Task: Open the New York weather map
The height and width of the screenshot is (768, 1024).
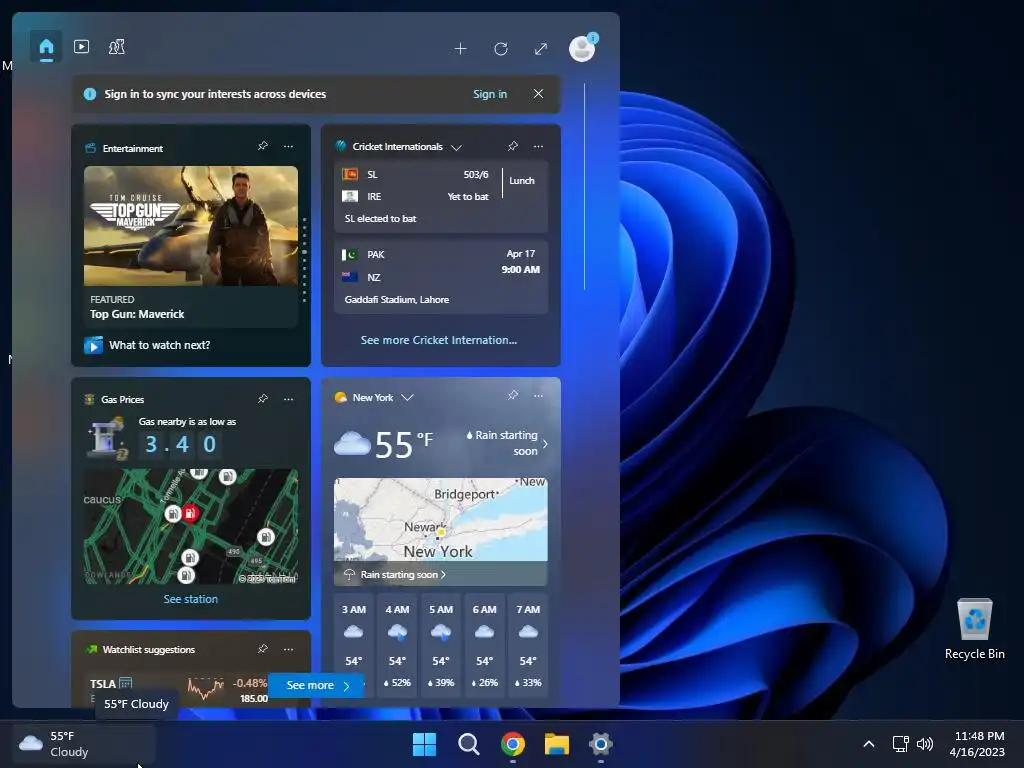Action: (441, 520)
